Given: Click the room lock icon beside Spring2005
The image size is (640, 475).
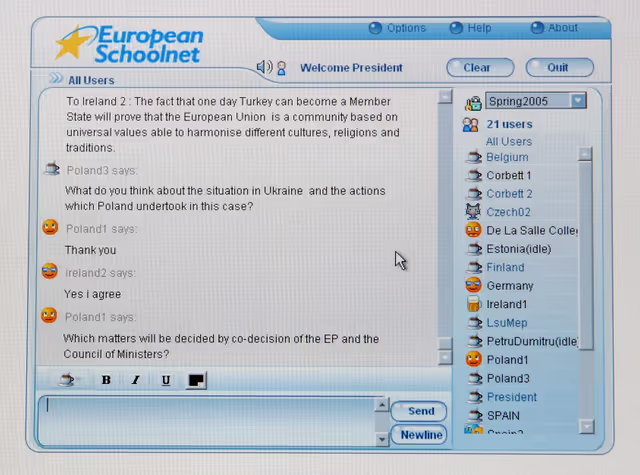Looking at the screenshot, I should [473, 103].
